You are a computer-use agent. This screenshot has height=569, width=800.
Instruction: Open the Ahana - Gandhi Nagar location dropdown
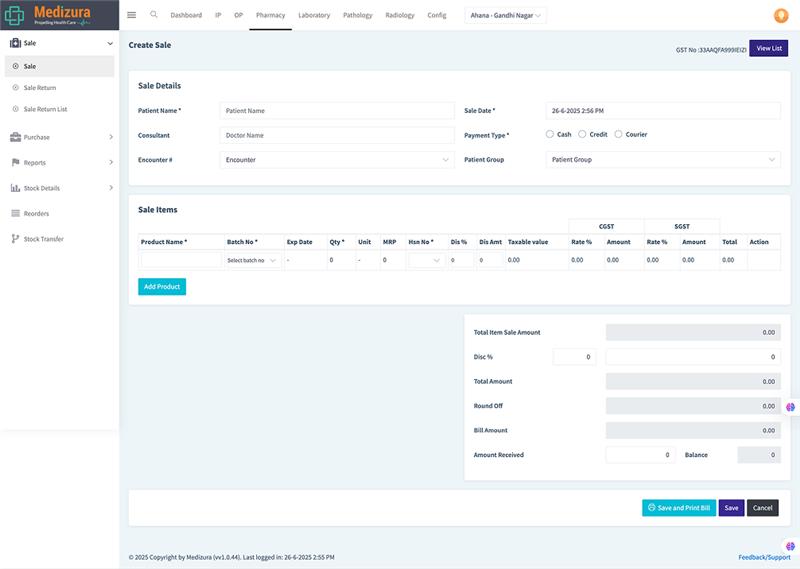click(505, 15)
